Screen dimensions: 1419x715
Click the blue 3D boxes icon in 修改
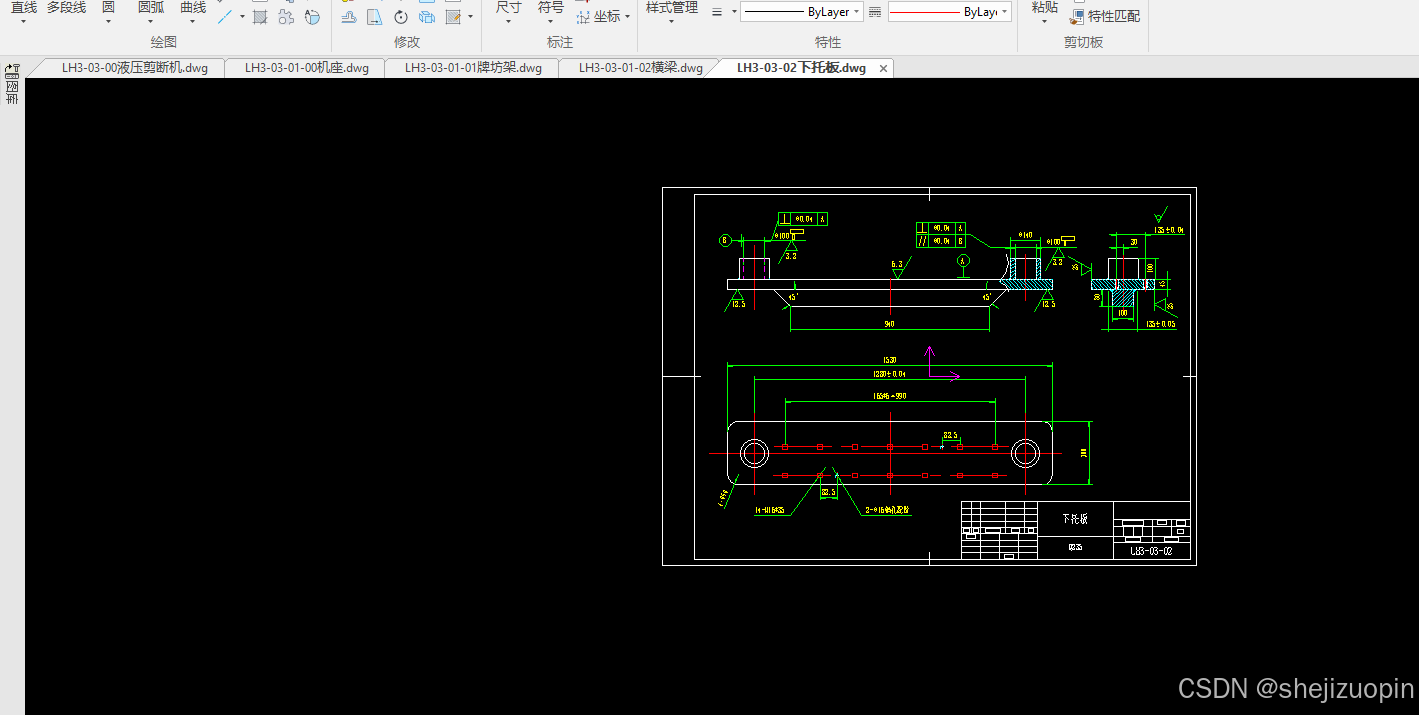coord(427,16)
